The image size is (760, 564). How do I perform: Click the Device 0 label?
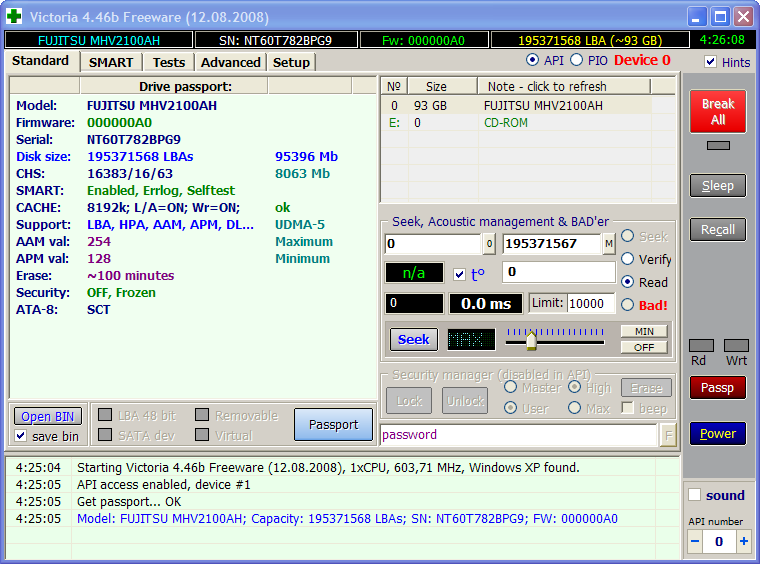pos(642,60)
